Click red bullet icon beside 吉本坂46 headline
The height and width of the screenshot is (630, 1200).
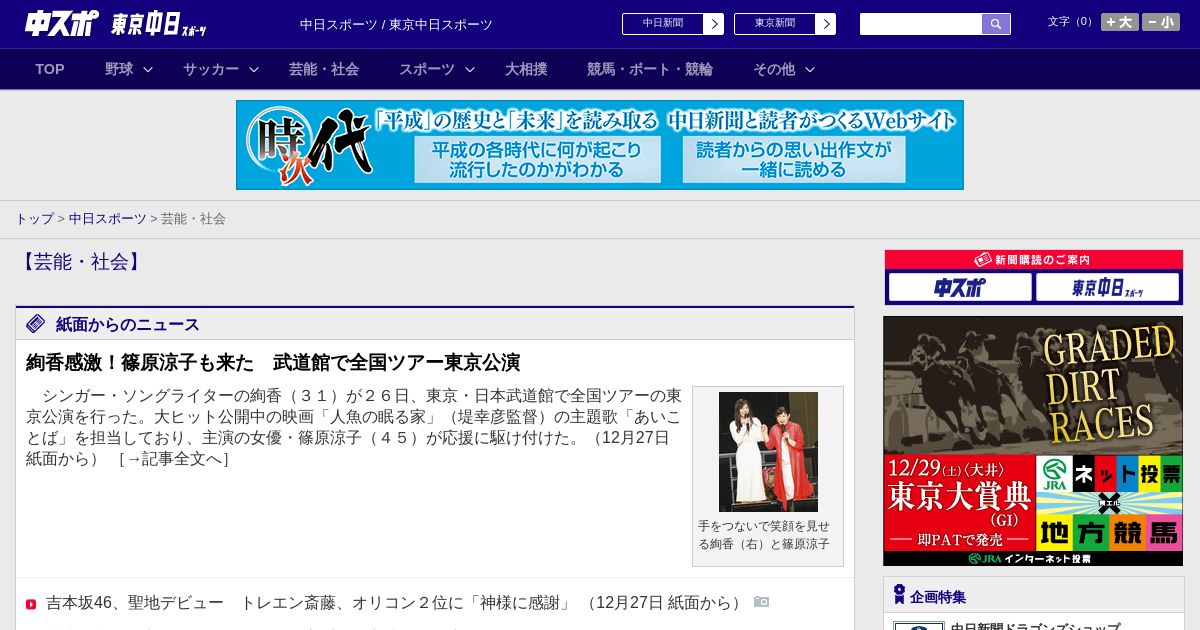click(31, 604)
